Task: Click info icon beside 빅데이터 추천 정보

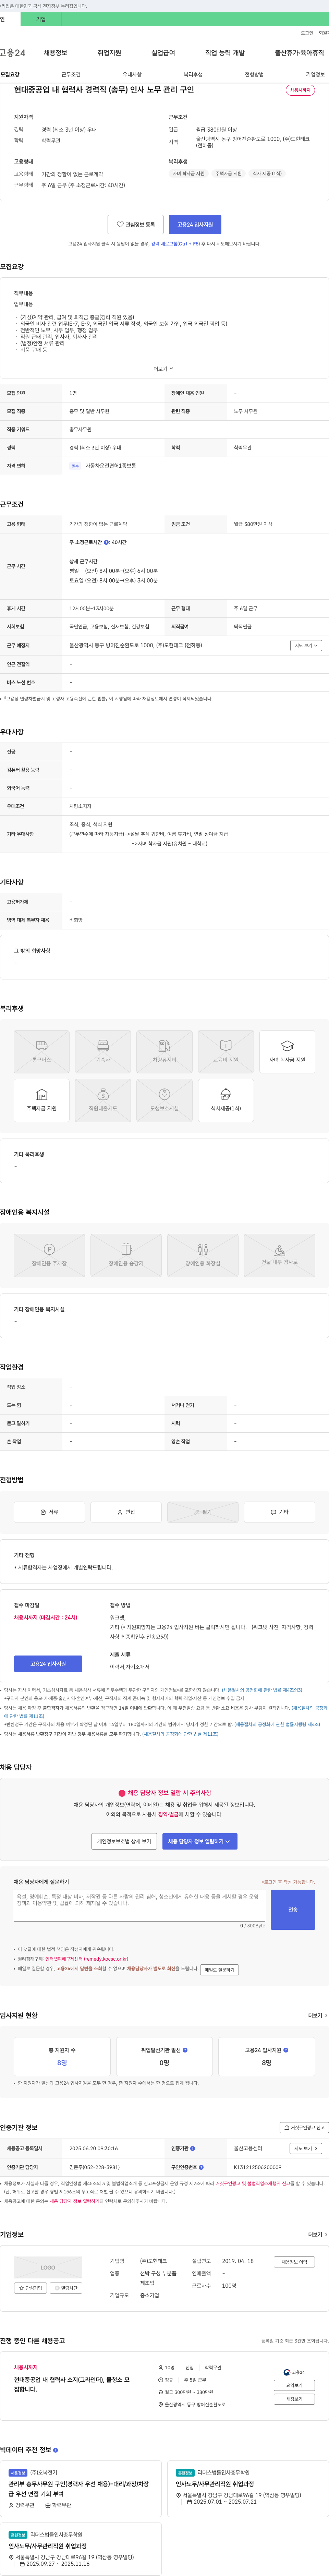Action: coord(55,2450)
